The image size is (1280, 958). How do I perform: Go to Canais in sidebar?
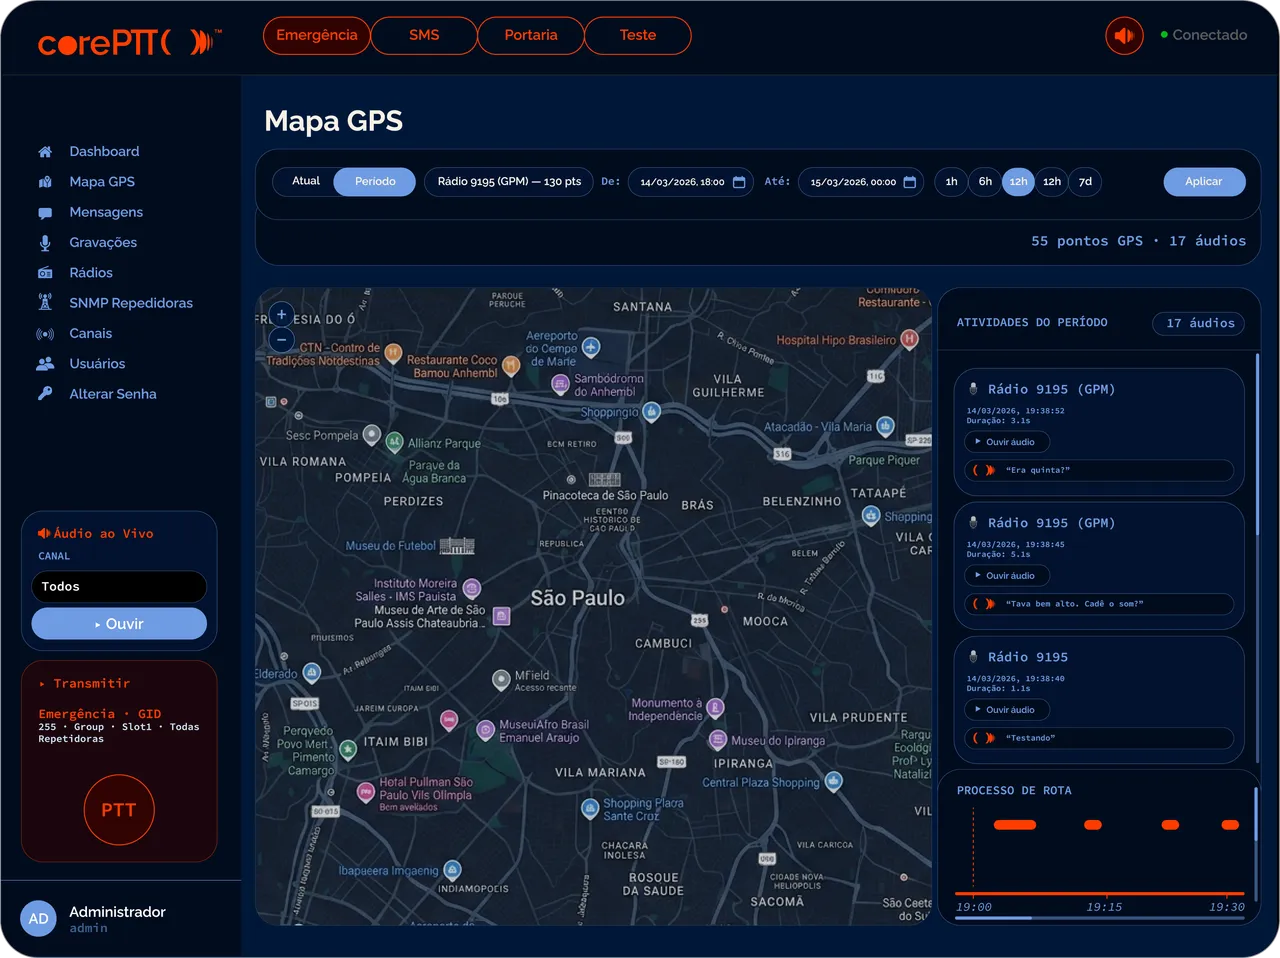(x=91, y=334)
